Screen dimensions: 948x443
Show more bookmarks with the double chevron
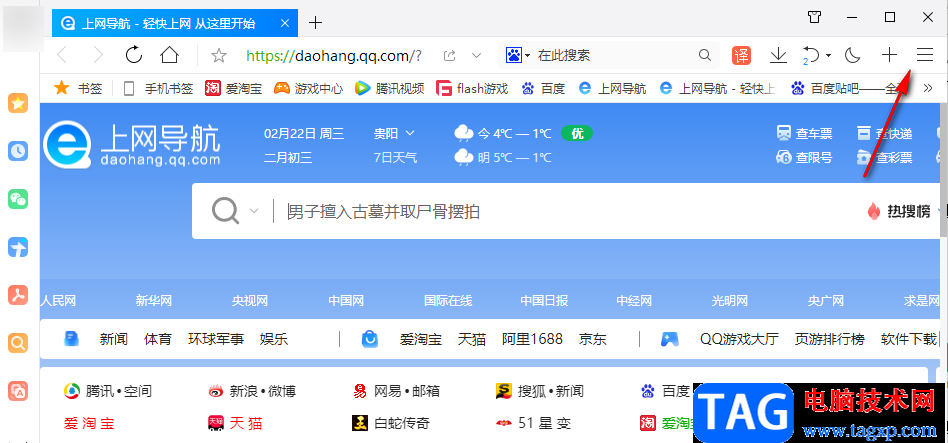(x=928, y=89)
